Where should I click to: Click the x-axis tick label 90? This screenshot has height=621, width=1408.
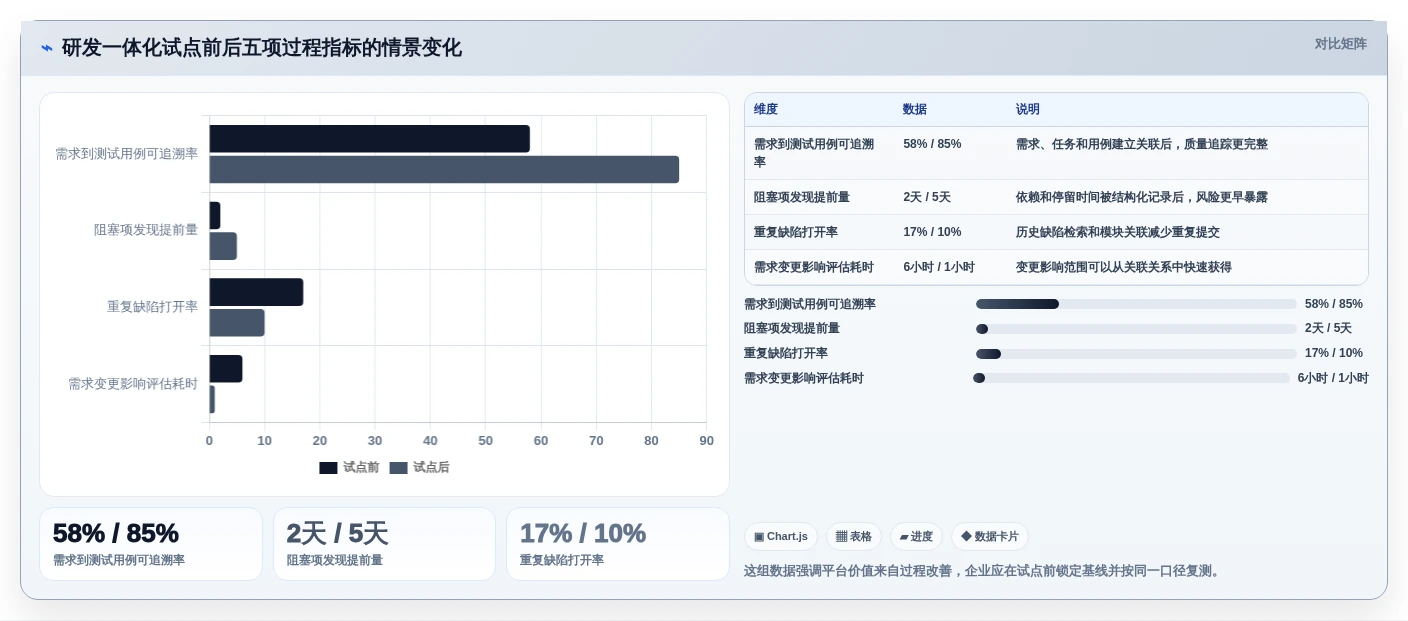pos(707,441)
